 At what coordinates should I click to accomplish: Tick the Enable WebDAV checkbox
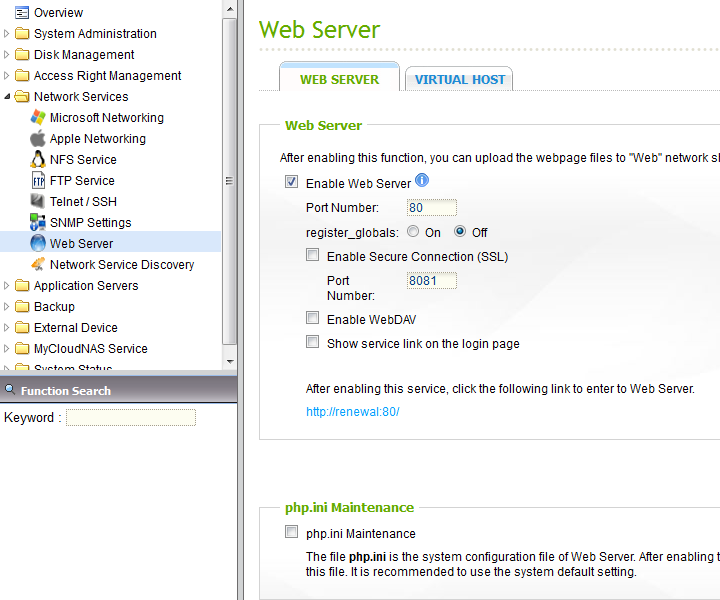pyautogui.click(x=313, y=319)
